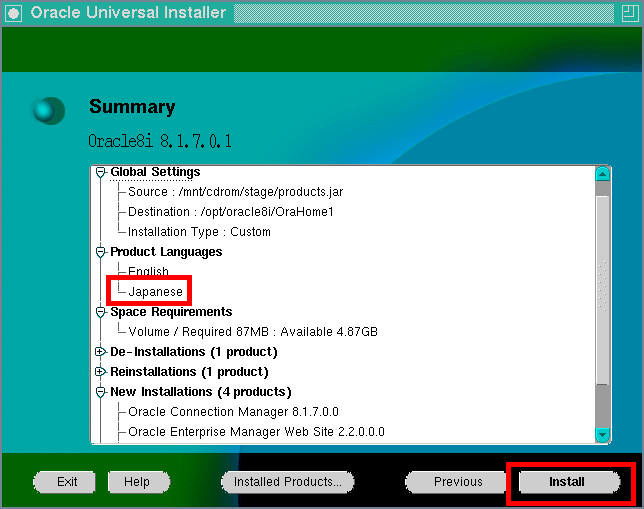Viewport: 644px width, 509px height.
Task: Select Reinstallations (1 product) label
Action: pos(189,372)
